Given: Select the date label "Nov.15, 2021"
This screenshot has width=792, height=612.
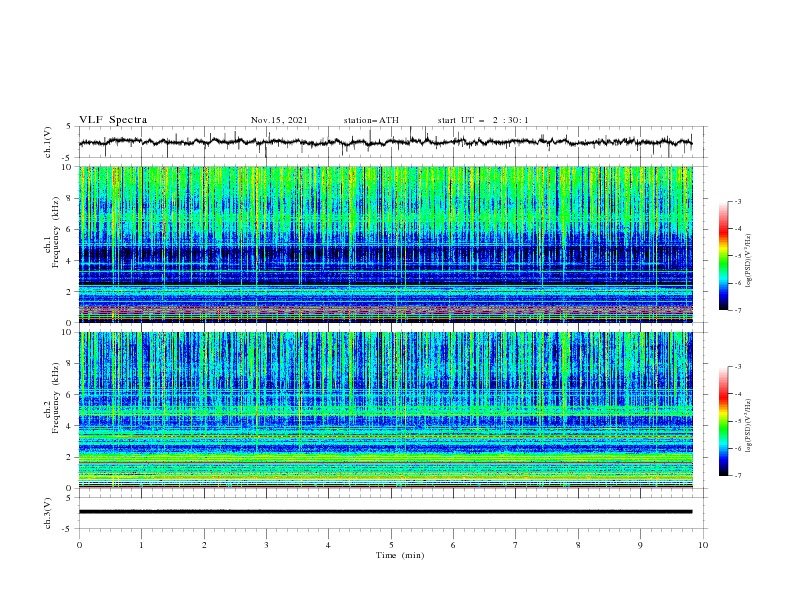Looking at the screenshot, I should point(279,120).
